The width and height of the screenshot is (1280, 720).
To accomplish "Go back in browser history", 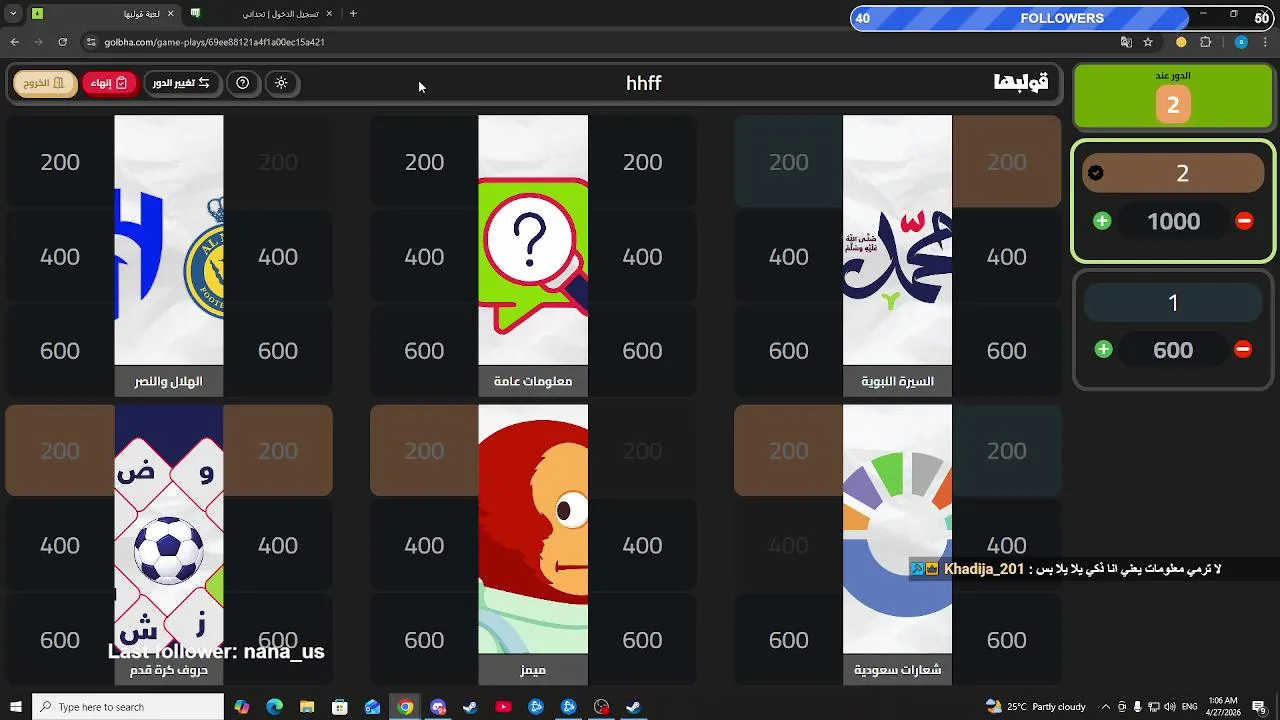I will point(14,42).
